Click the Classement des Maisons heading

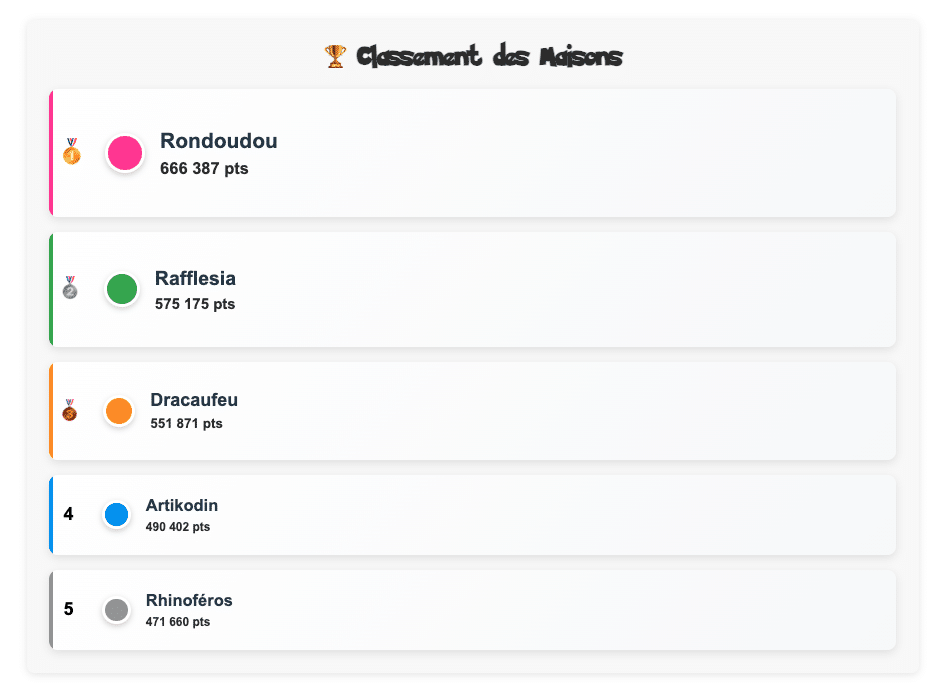(488, 57)
